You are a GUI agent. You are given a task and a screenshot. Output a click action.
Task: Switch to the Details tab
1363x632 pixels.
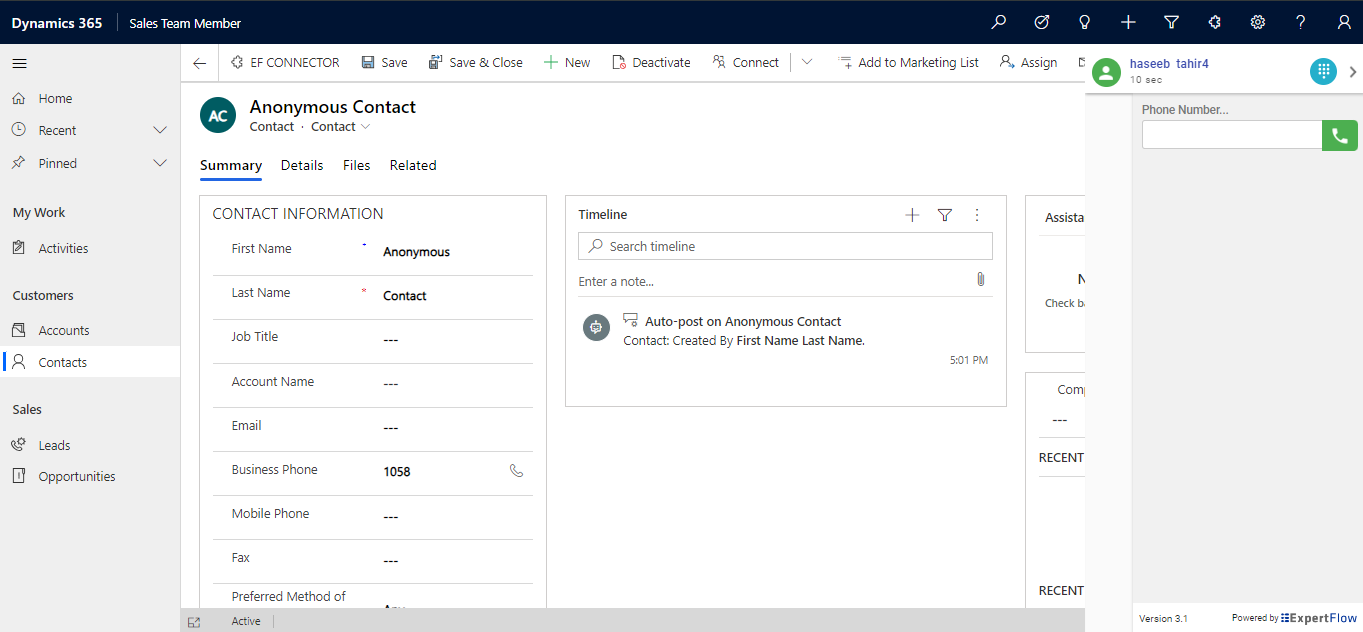302,166
